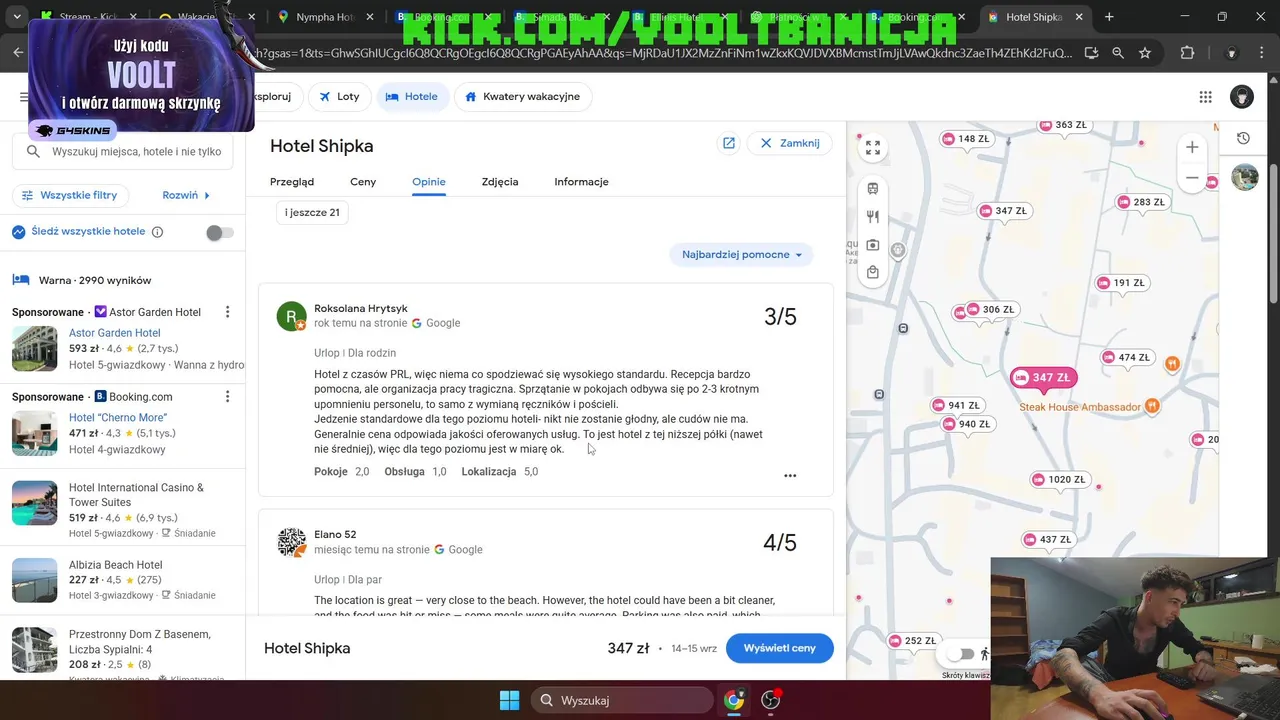Open Wszystkie filtry
Image resolution: width=1280 pixels, height=720 pixels.
(70, 195)
